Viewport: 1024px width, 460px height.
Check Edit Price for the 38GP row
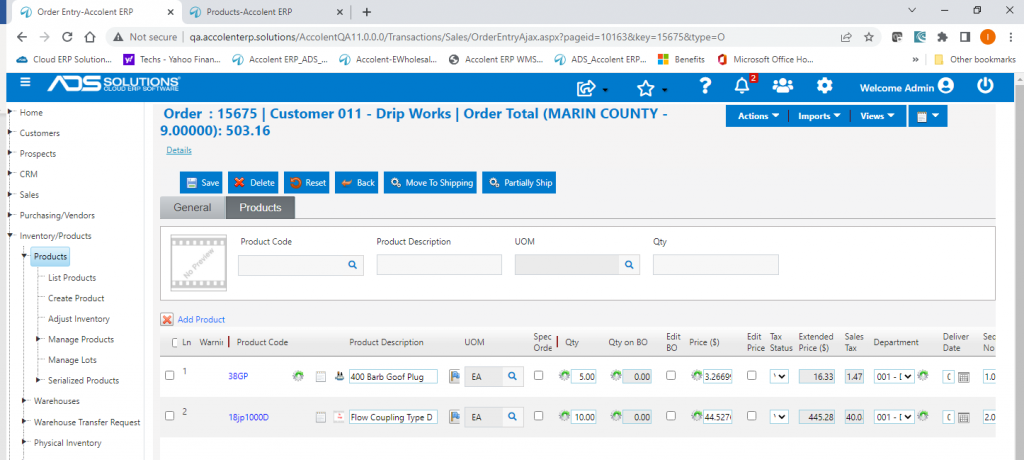click(752, 376)
